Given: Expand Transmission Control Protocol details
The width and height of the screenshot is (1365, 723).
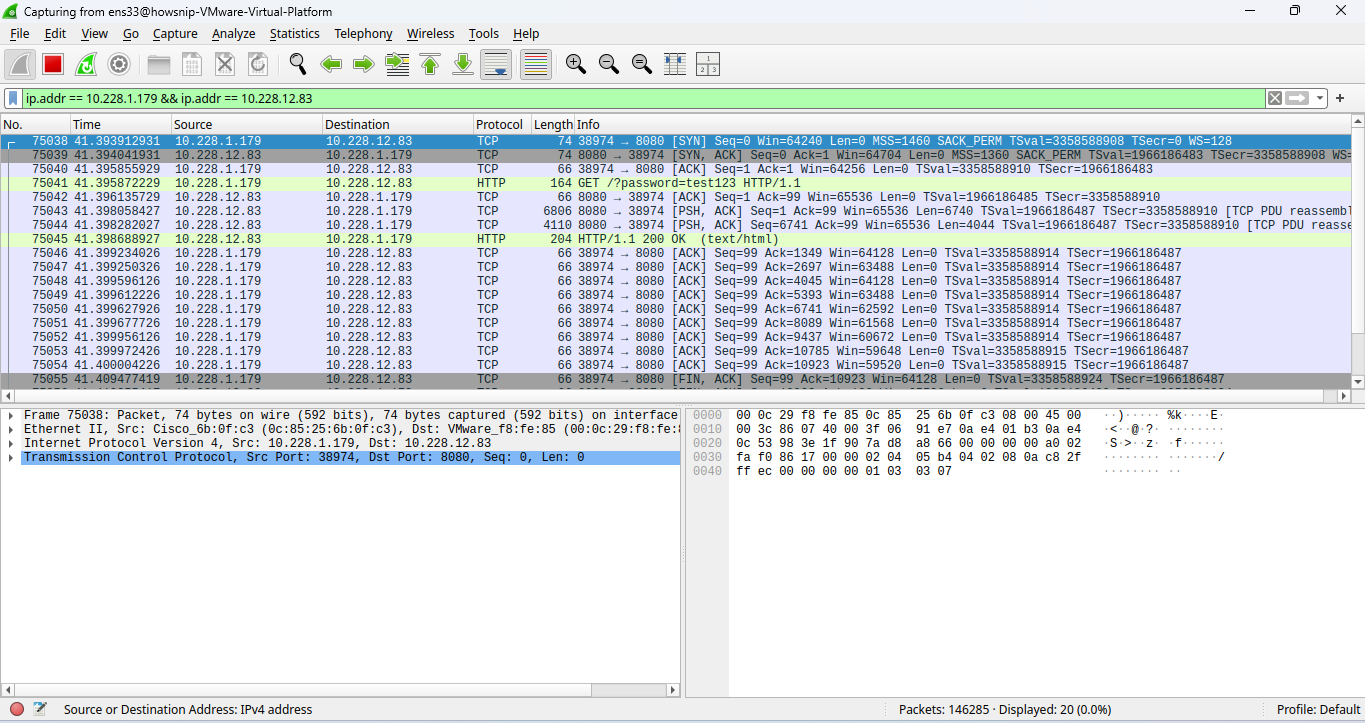Looking at the screenshot, I should click(x=10, y=457).
